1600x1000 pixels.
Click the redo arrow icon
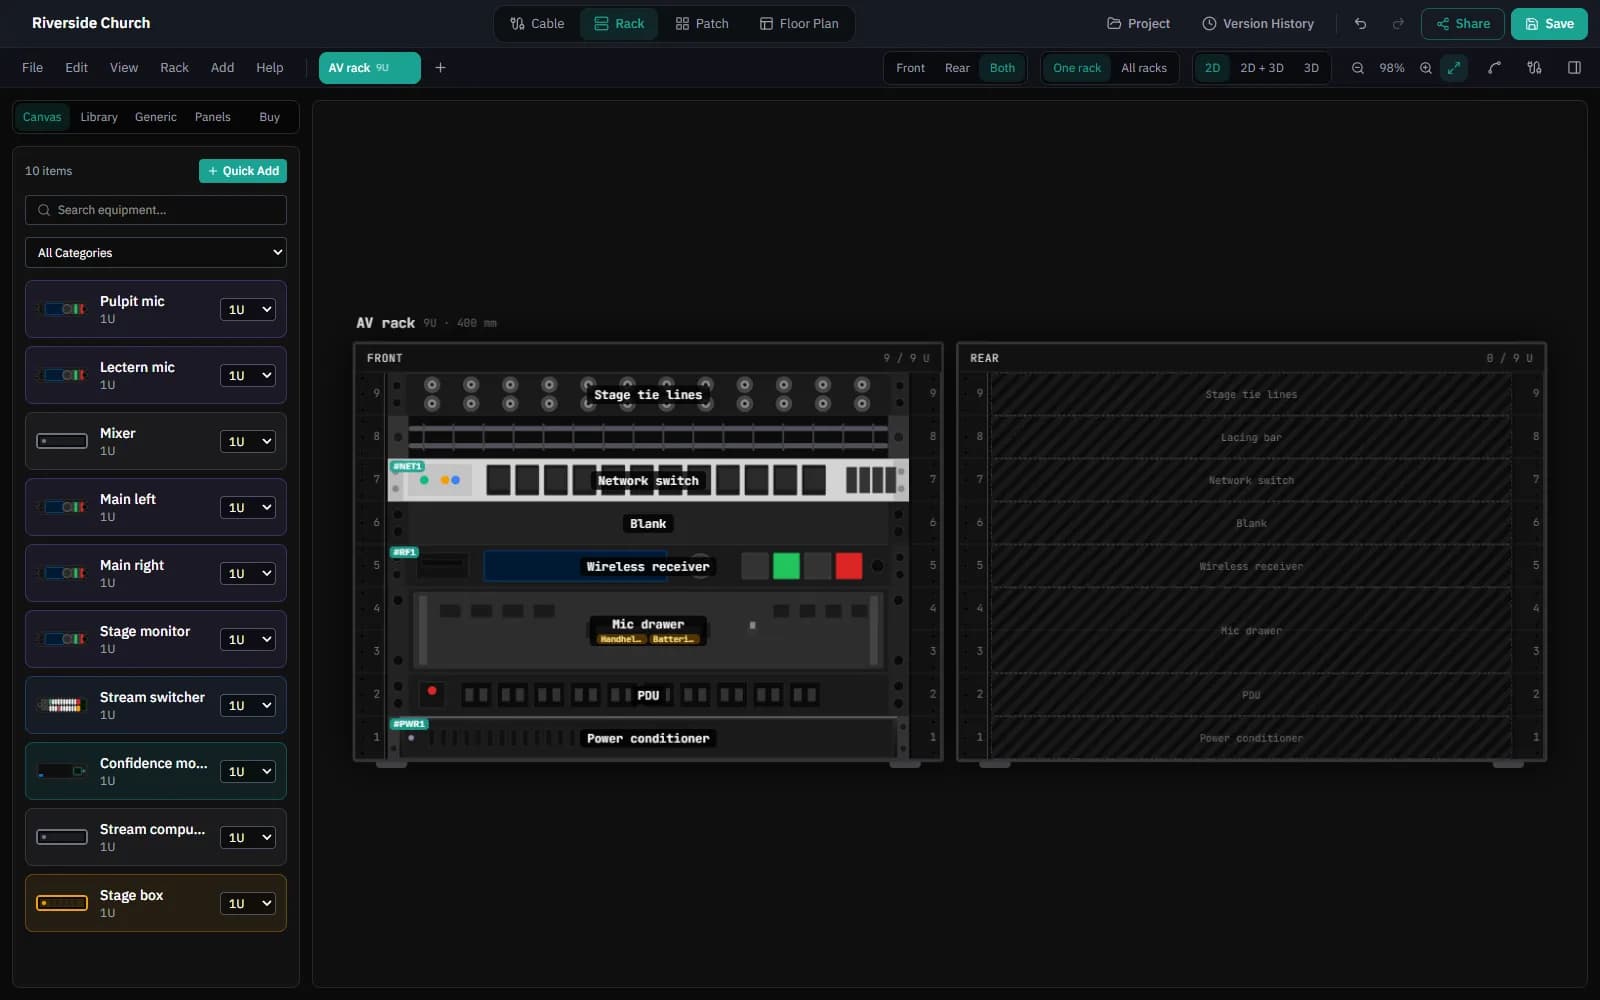click(x=1398, y=24)
